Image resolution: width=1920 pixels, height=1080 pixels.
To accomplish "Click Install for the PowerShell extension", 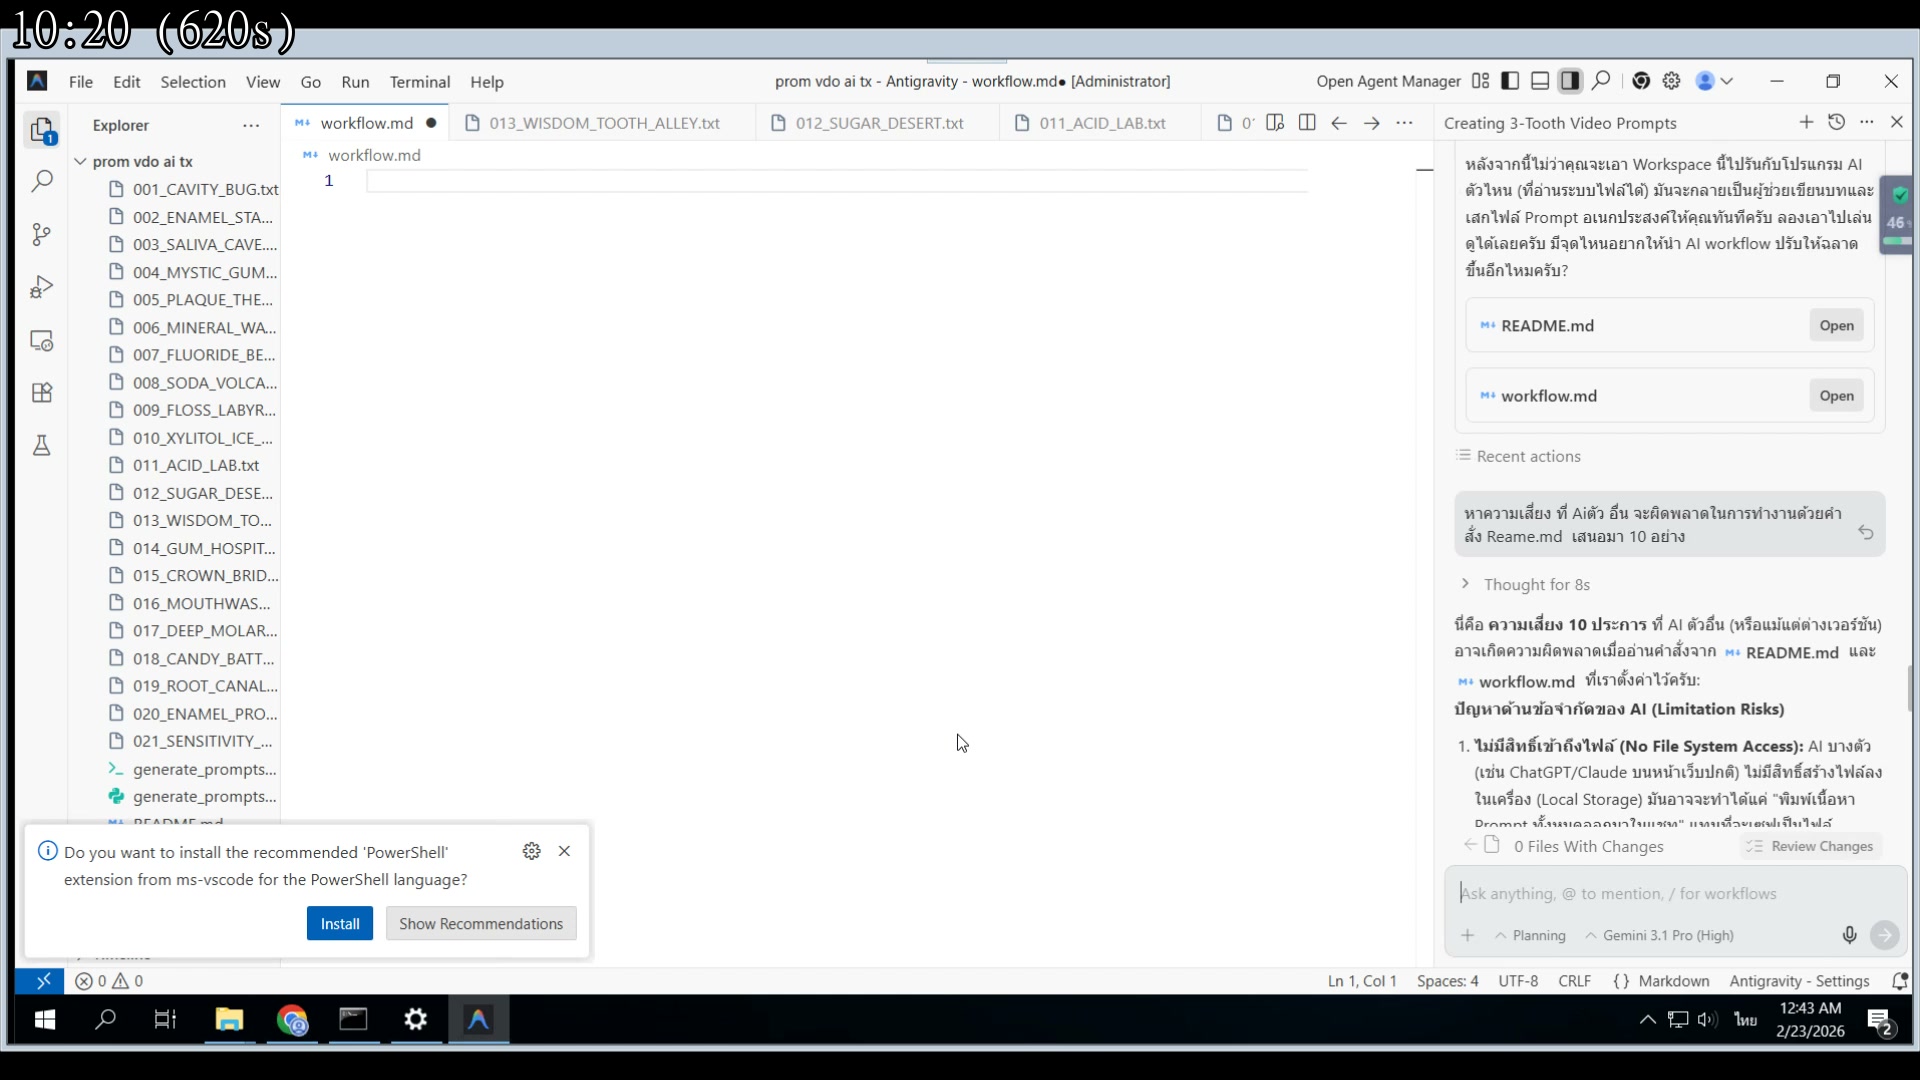I will 340,922.
